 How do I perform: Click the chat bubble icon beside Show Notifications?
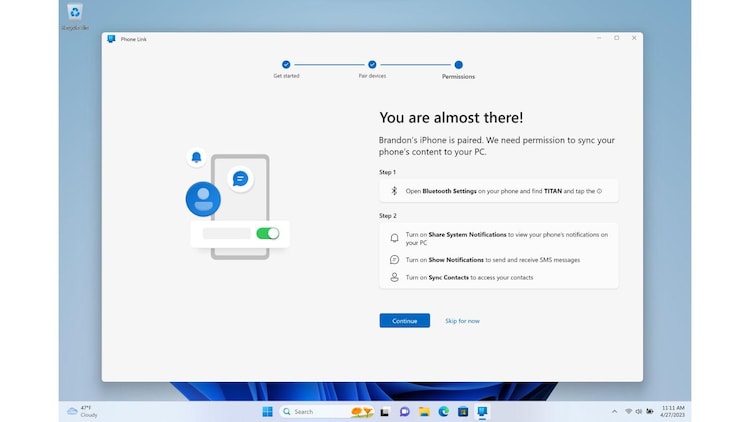(x=394, y=260)
